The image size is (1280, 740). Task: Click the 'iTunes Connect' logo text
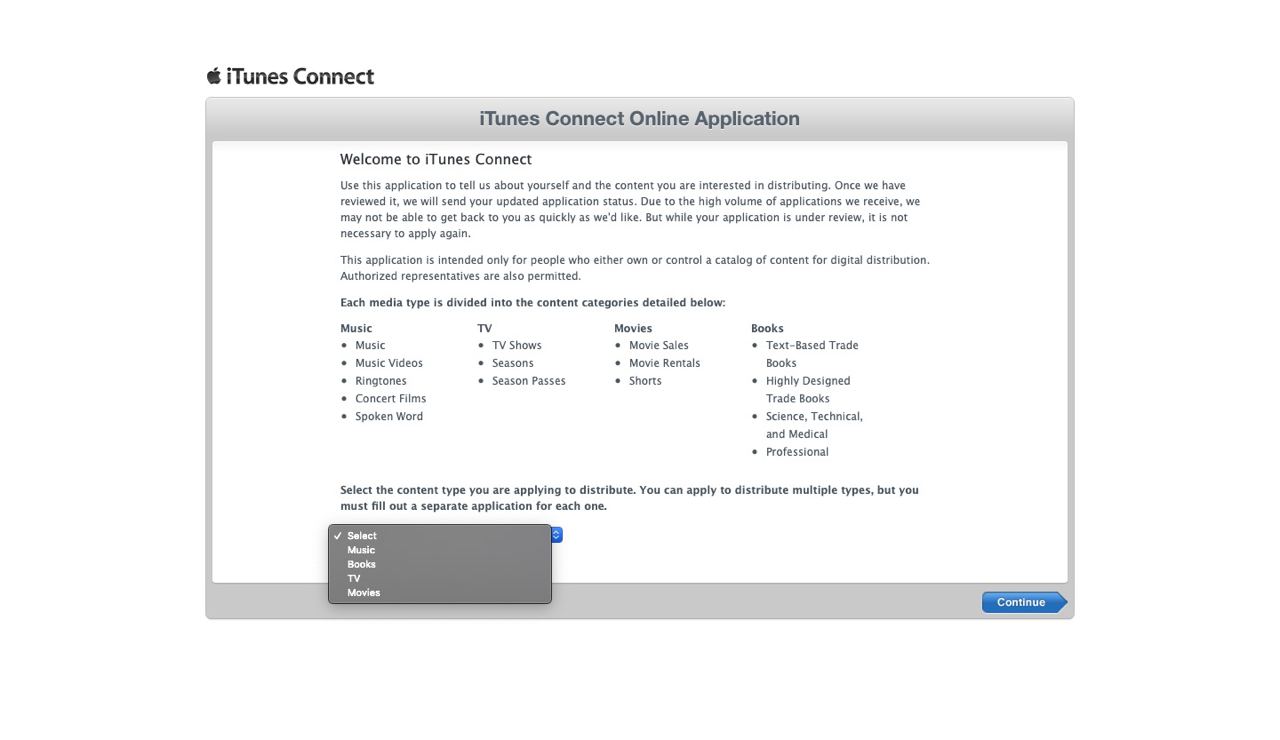pos(300,76)
